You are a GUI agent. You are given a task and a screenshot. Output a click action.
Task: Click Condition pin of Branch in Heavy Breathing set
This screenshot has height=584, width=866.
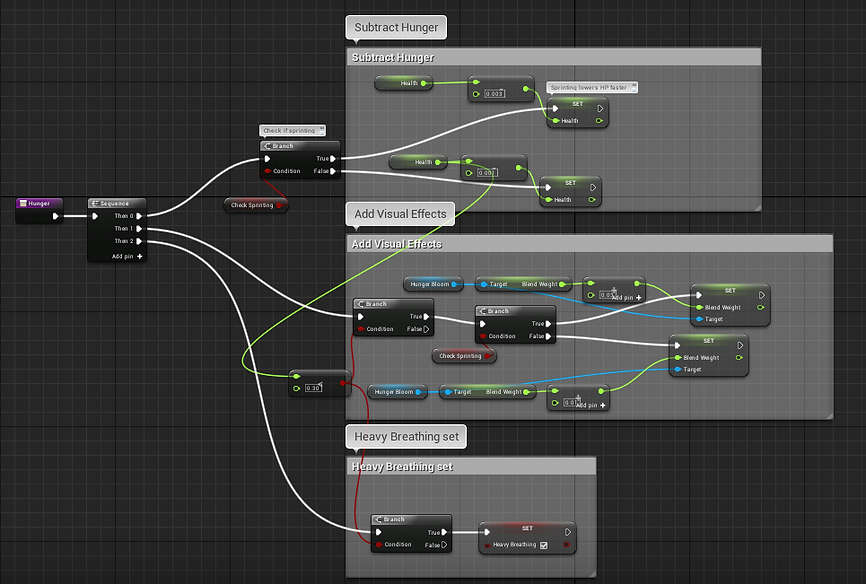click(x=379, y=545)
